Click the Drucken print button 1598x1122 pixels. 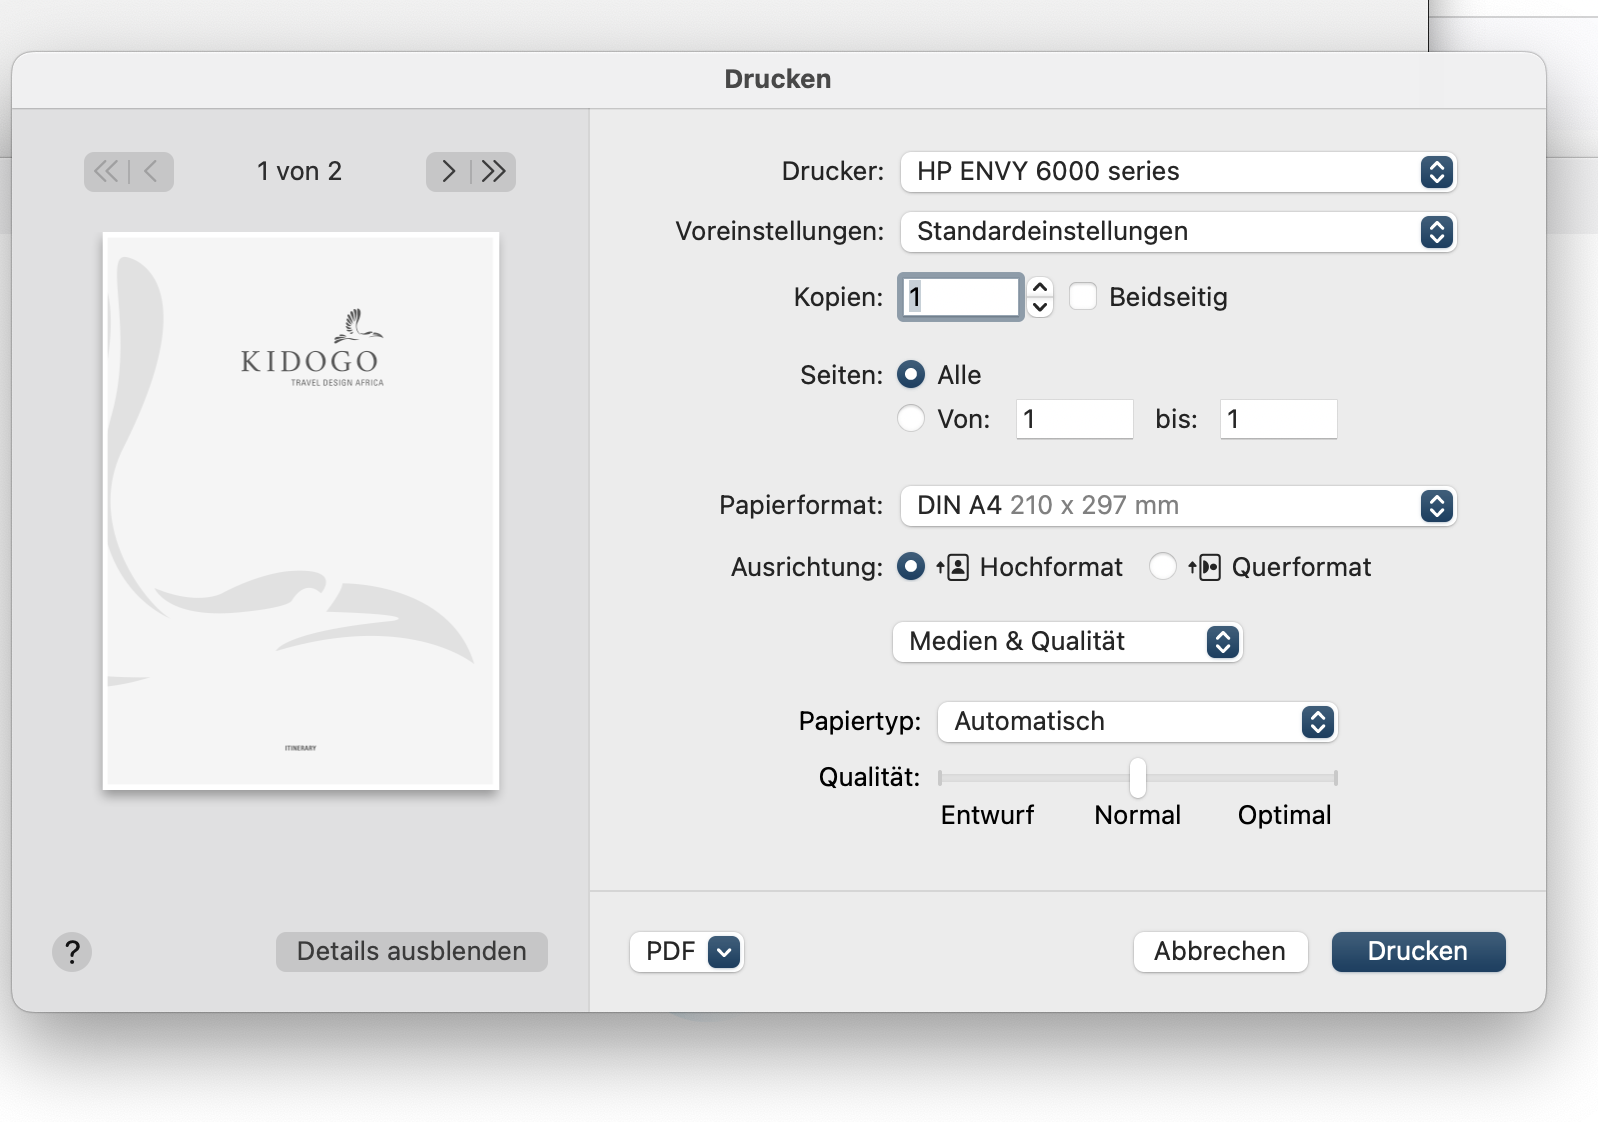tap(1418, 952)
